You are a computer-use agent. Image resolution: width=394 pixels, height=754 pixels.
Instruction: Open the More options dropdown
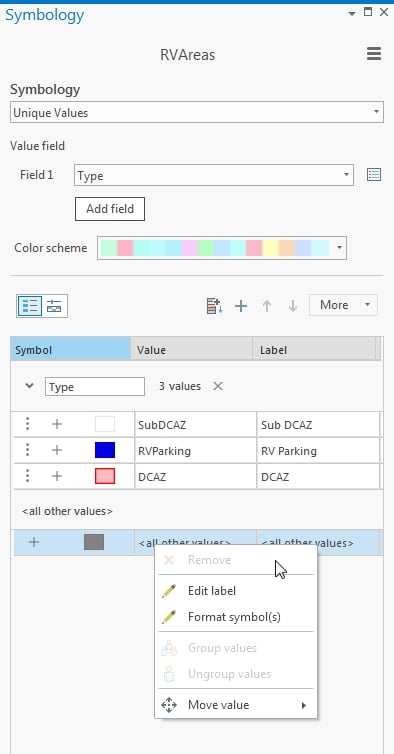click(343, 305)
